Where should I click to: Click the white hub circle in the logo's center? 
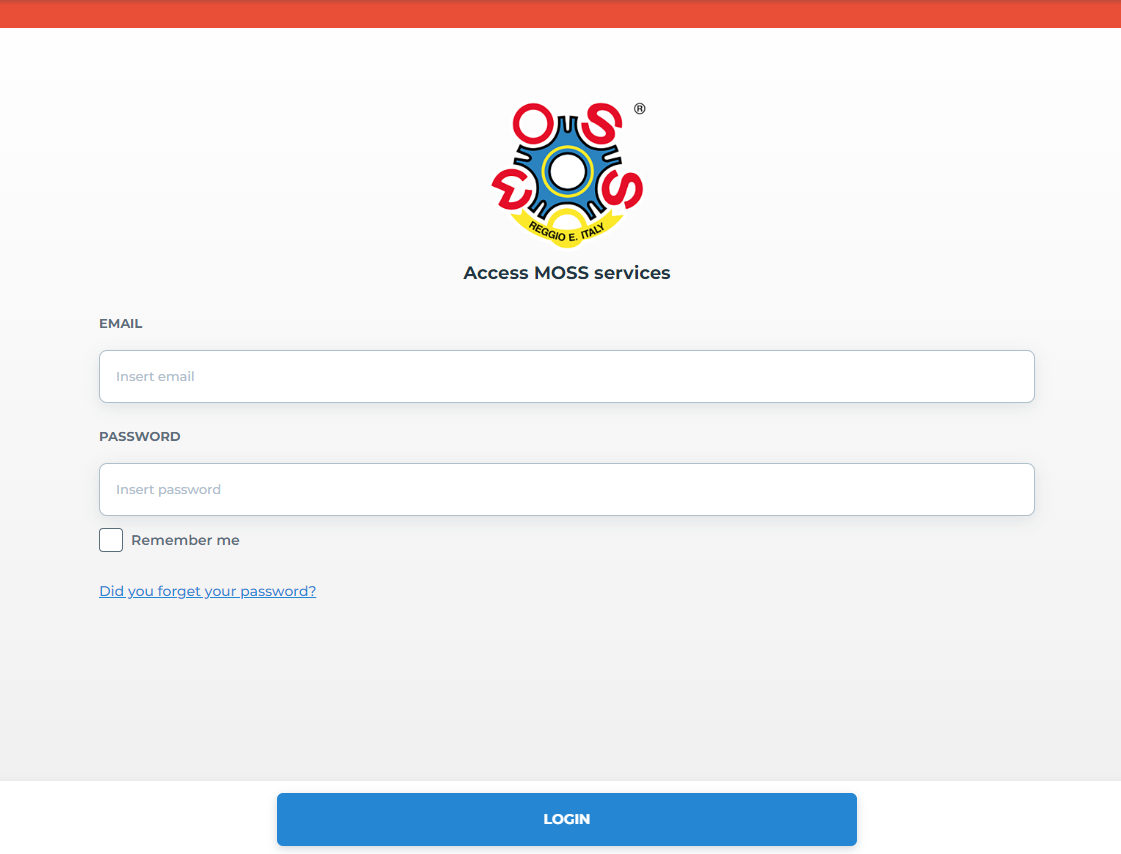click(567, 172)
